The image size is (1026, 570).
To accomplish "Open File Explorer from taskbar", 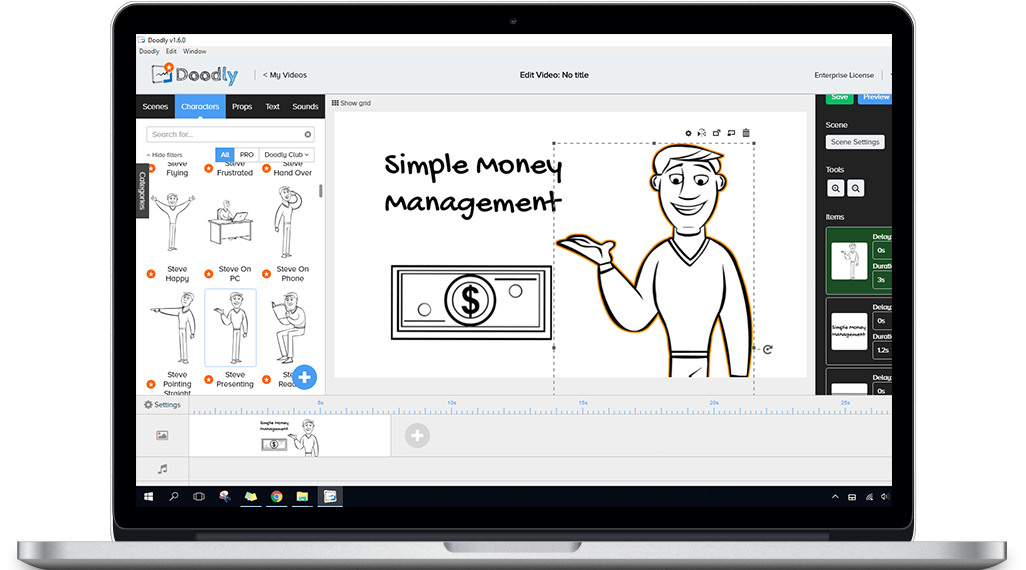I will pyautogui.click(x=302, y=497).
